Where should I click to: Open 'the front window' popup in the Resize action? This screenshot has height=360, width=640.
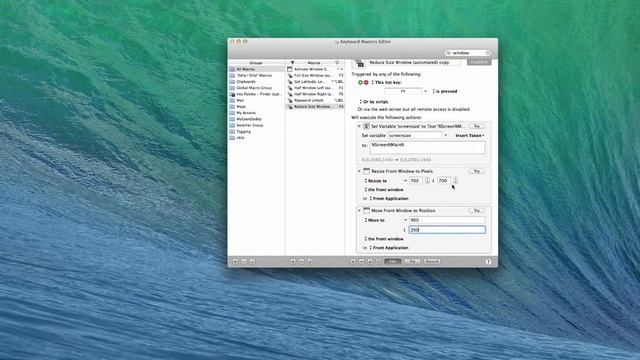tap(384, 190)
